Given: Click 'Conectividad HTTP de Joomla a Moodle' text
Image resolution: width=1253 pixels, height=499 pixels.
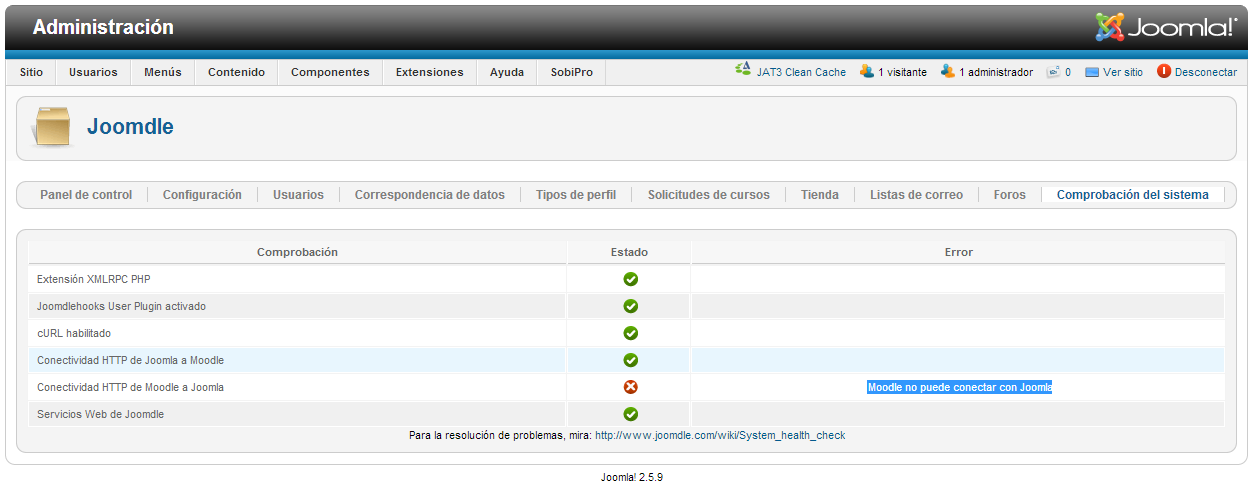Looking at the screenshot, I should (130, 360).
